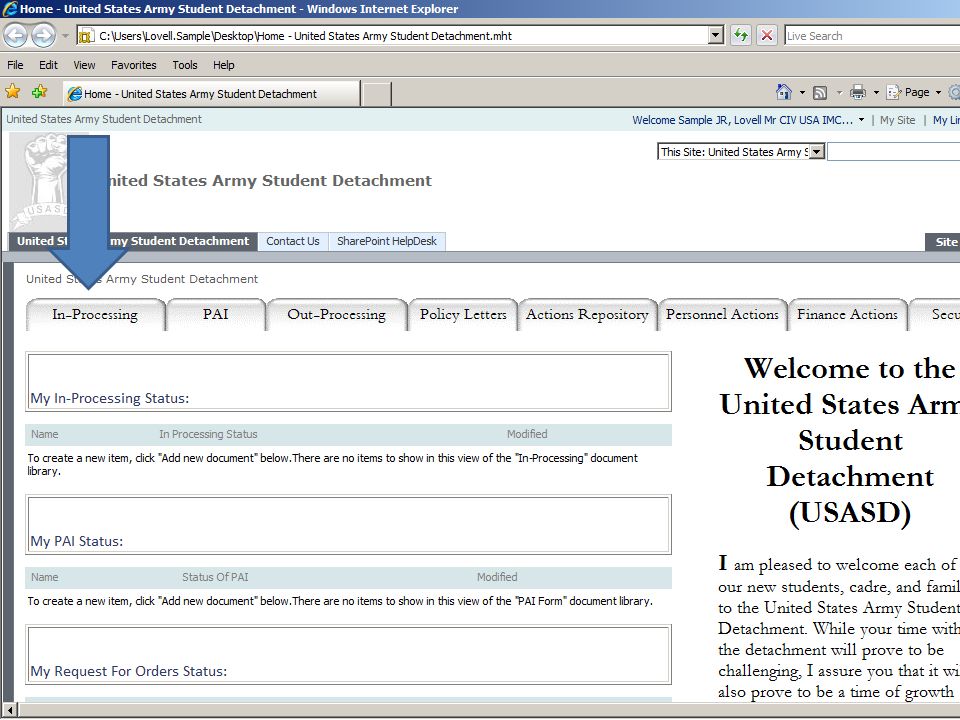Open the Tools menu
Image resolution: width=960 pixels, height=720 pixels.
point(184,65)
